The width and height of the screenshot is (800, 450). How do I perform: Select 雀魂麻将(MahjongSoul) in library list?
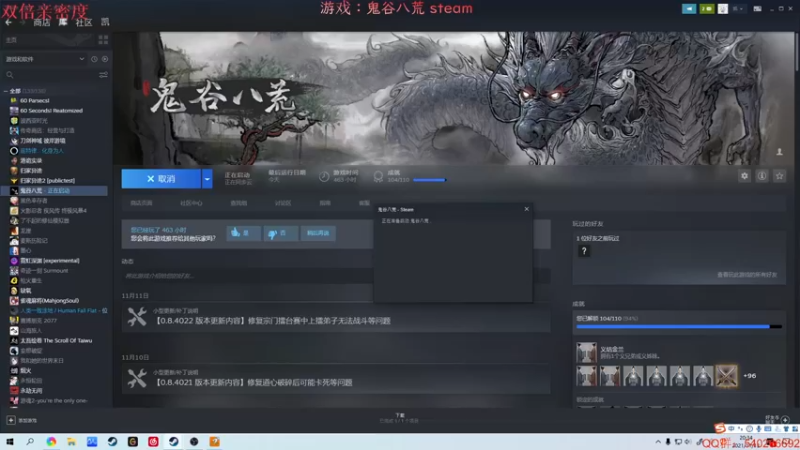tap(49, 301)
